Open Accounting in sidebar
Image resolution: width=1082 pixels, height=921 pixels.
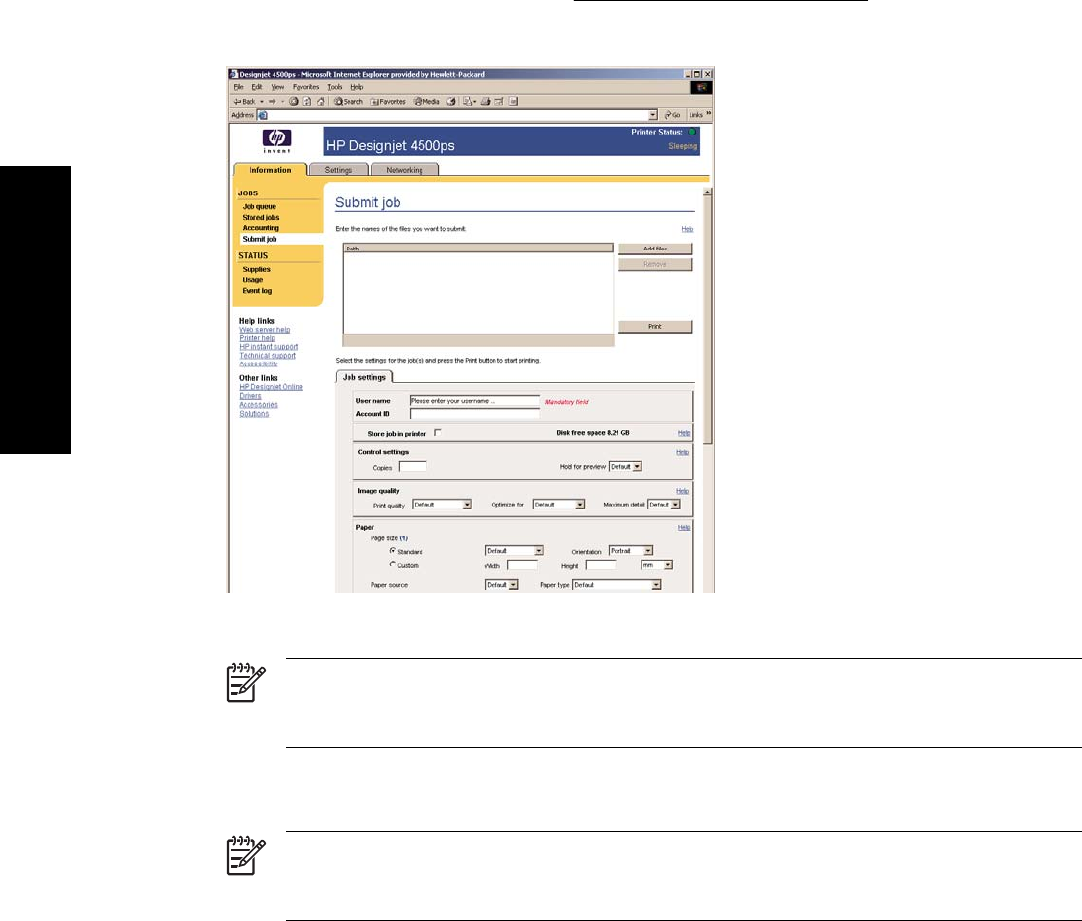click(x=261, y=228)
